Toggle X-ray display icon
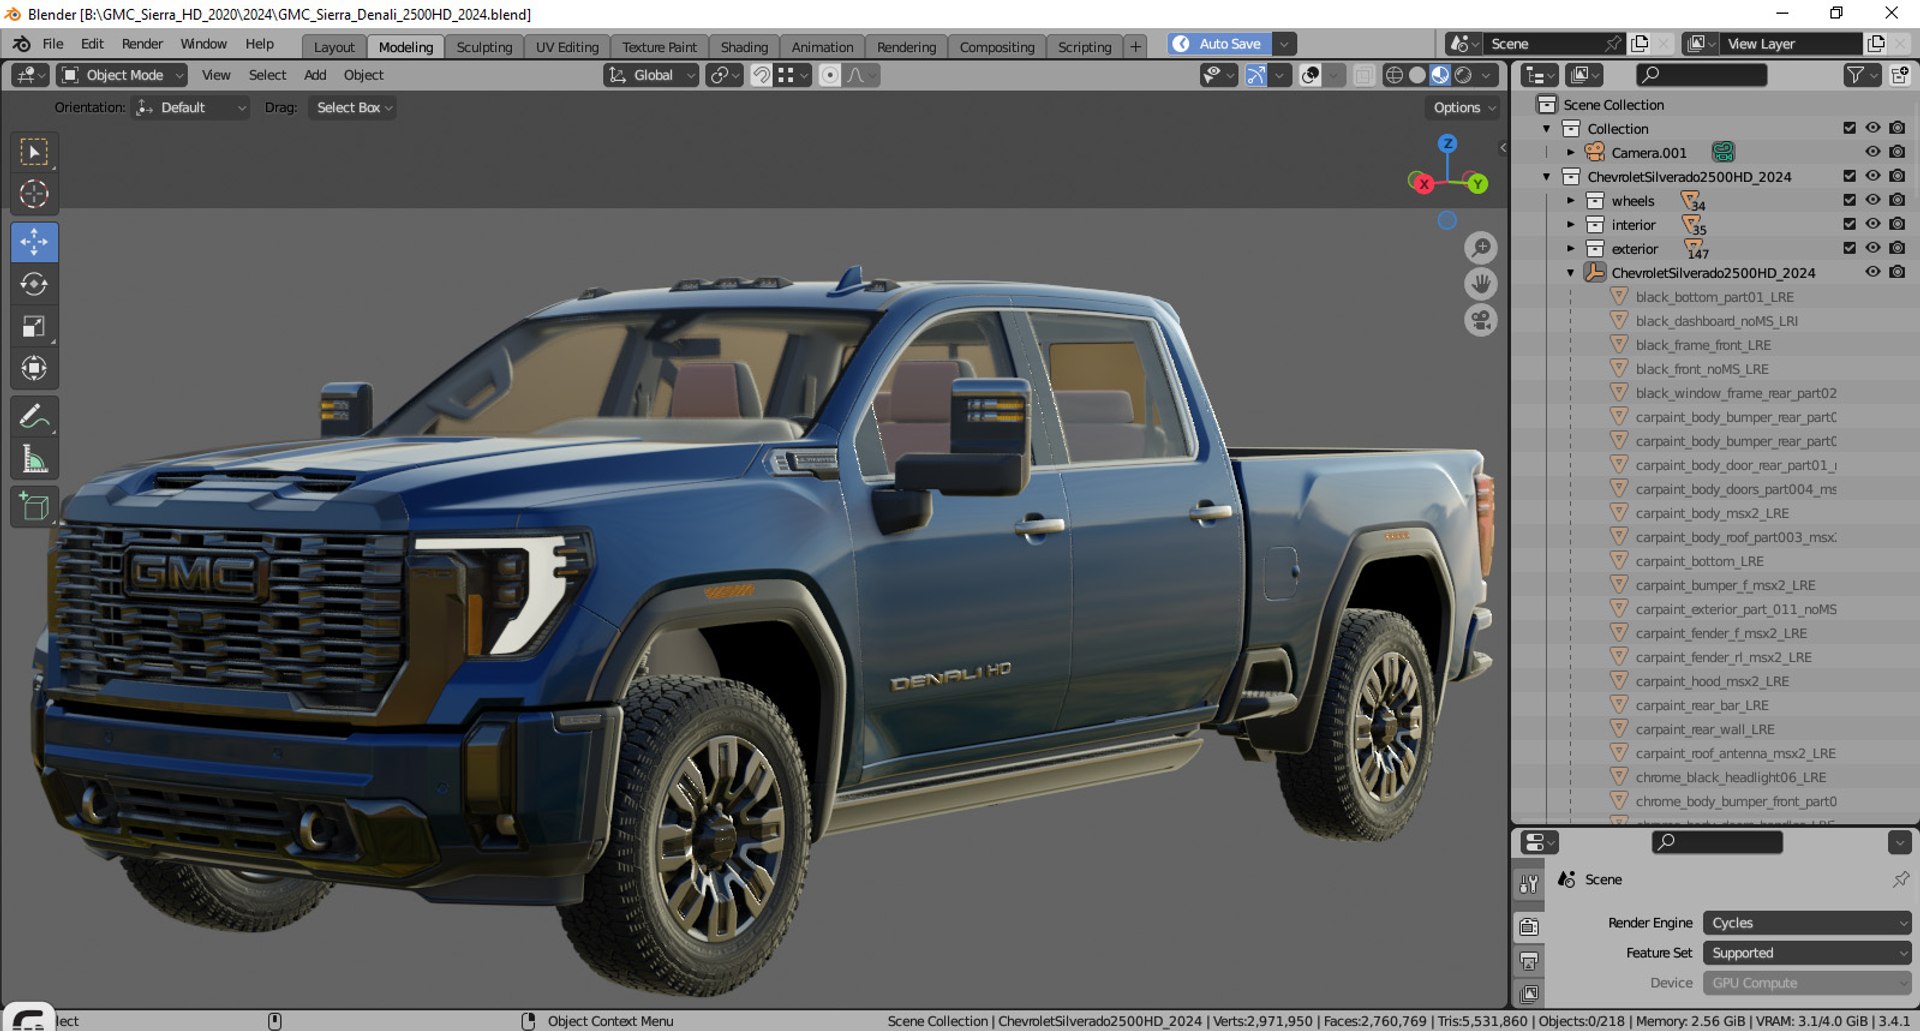Viewport: 1920px width, 1031px height. coord(1364,75)
